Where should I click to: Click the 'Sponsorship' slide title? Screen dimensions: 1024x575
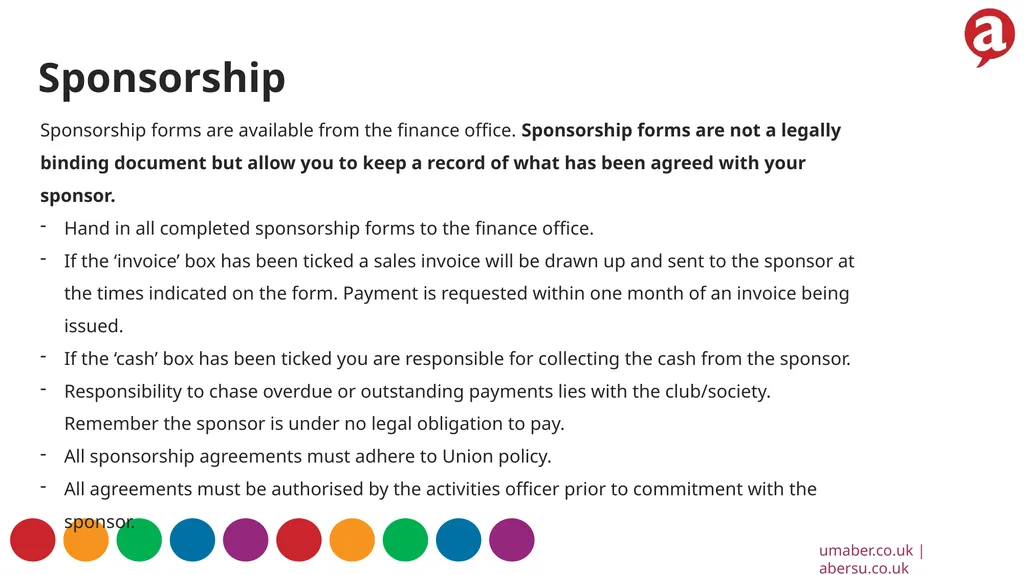(162, 79)
